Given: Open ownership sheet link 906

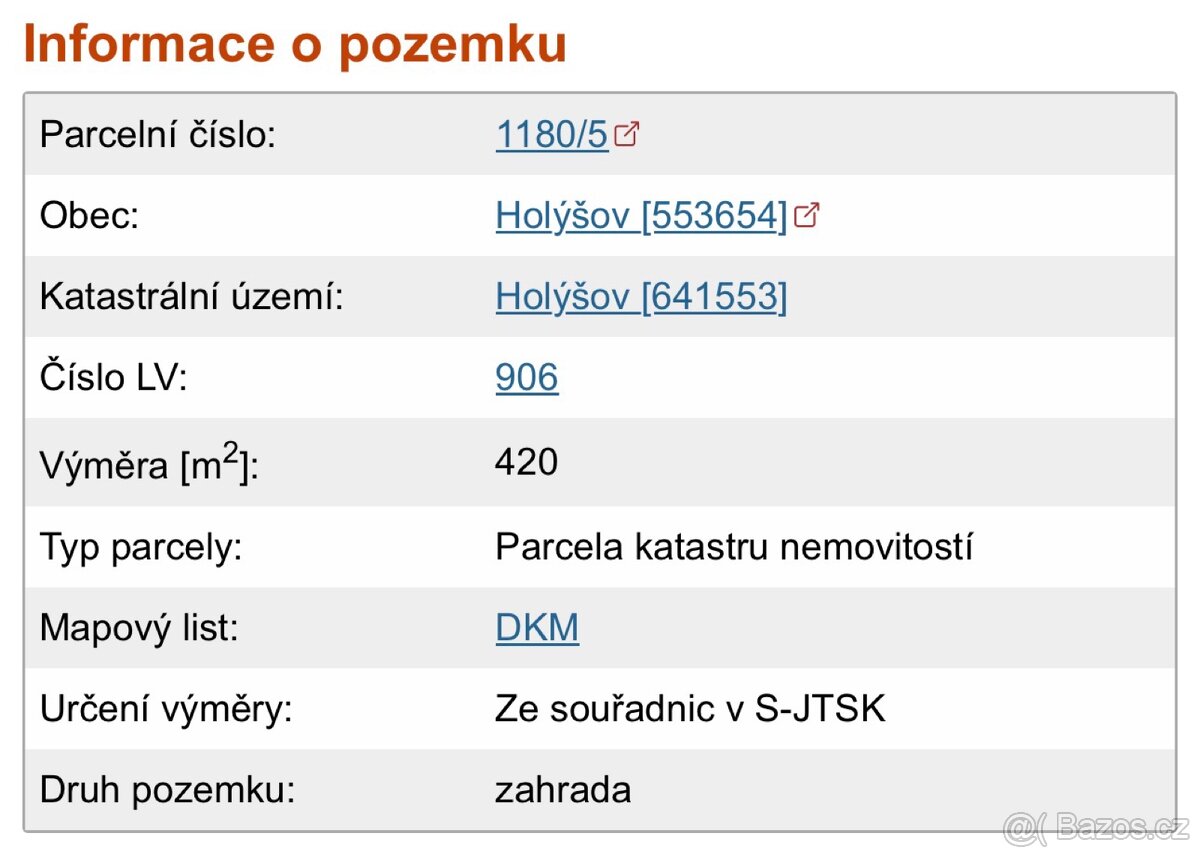Looking at the screenshot, I should pyautogui.click(x=527, y=378).
